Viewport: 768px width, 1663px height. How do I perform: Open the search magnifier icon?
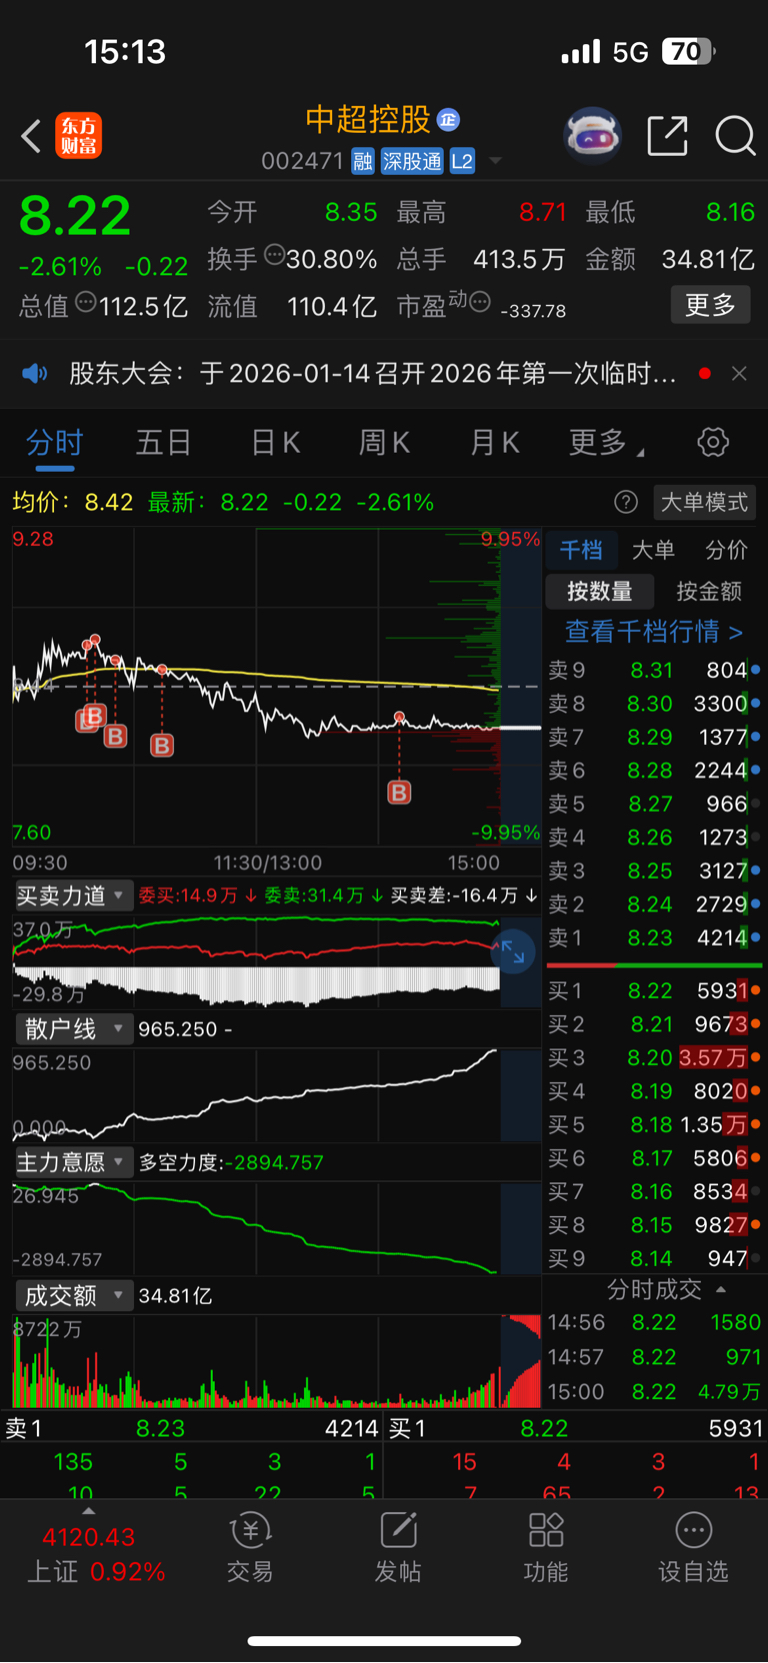[735, 136]
